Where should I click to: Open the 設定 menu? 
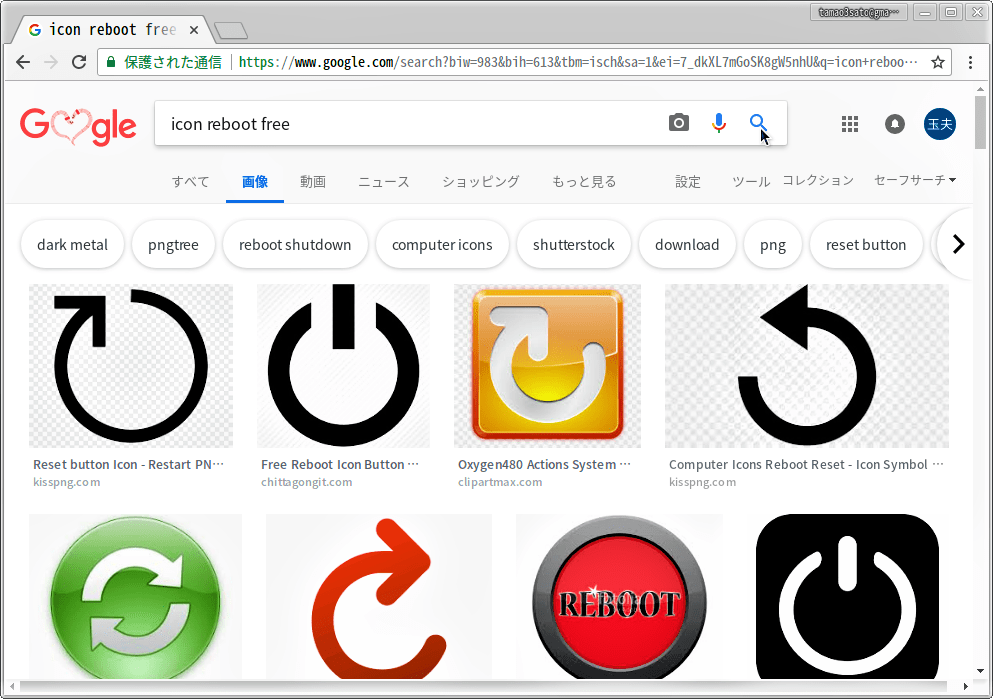688,182
